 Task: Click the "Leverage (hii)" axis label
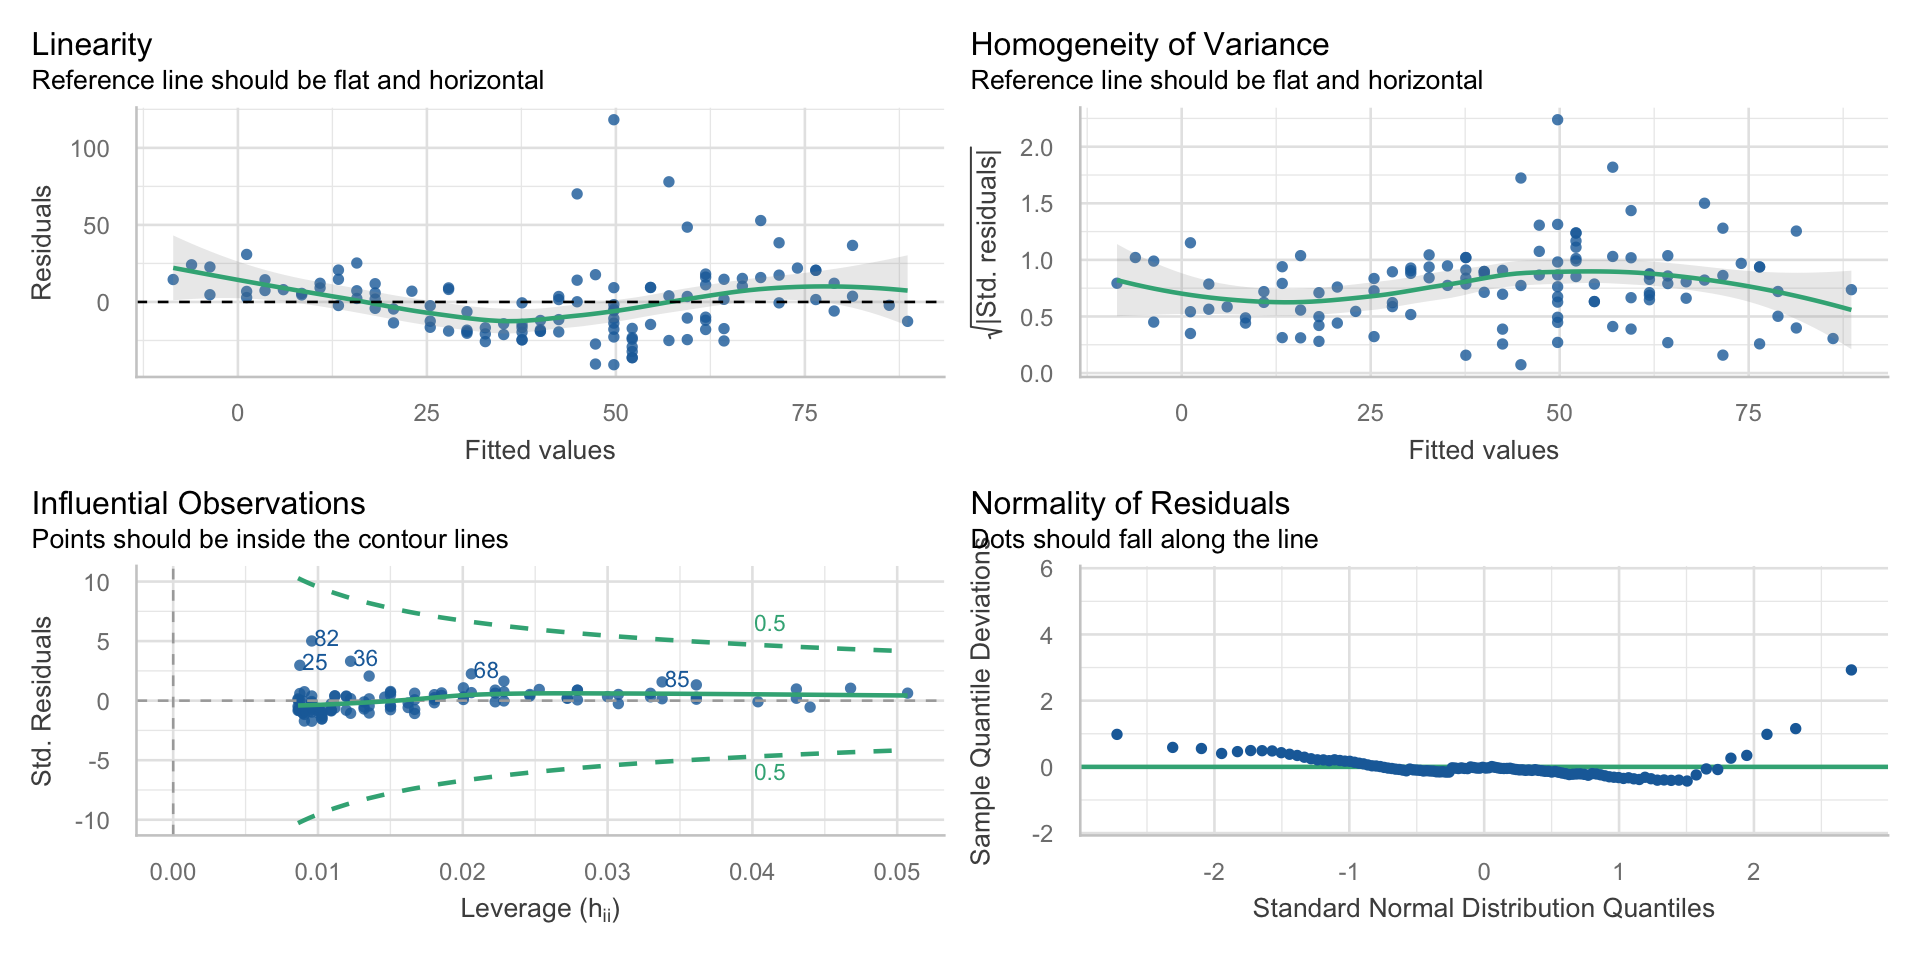540,909
